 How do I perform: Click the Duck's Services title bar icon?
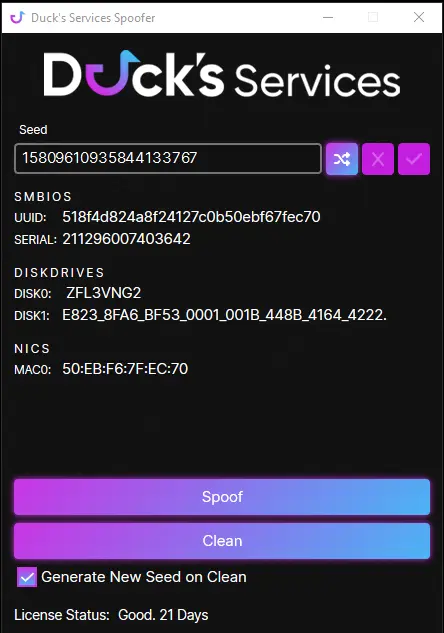tap(17, 17)
